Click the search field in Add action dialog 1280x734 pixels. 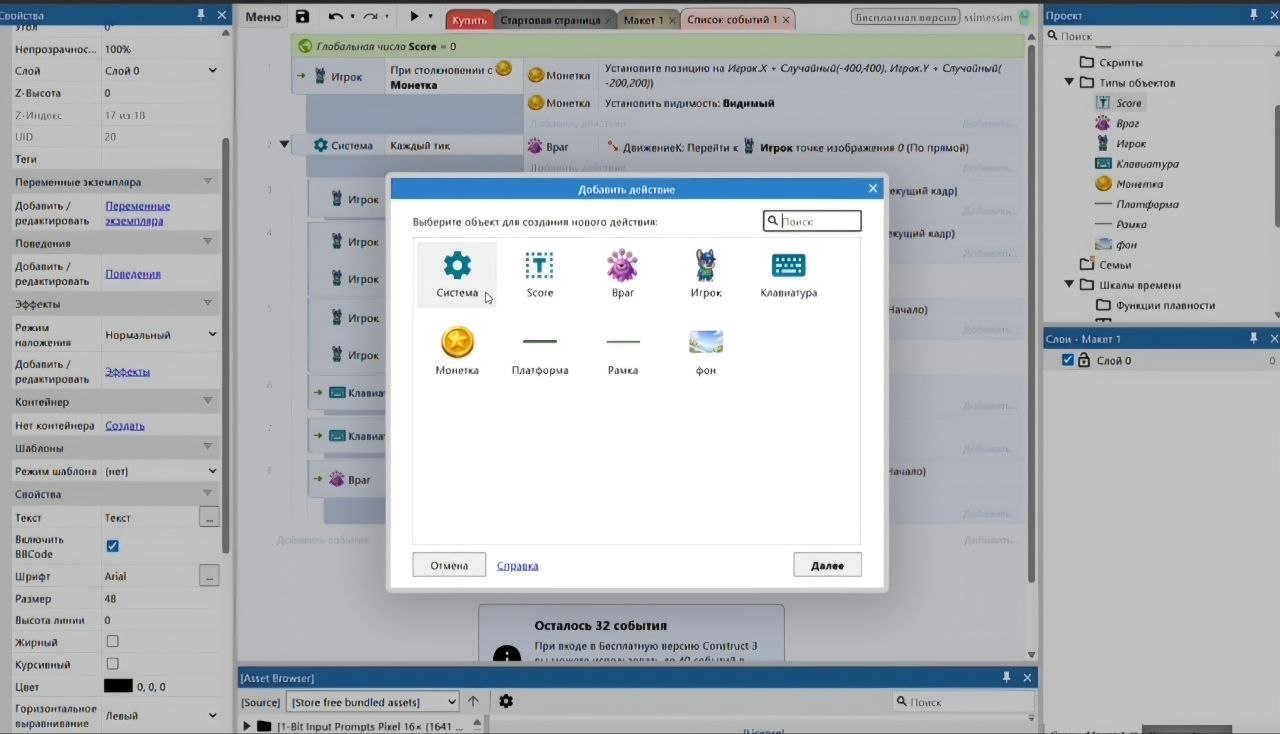point(812,221)
